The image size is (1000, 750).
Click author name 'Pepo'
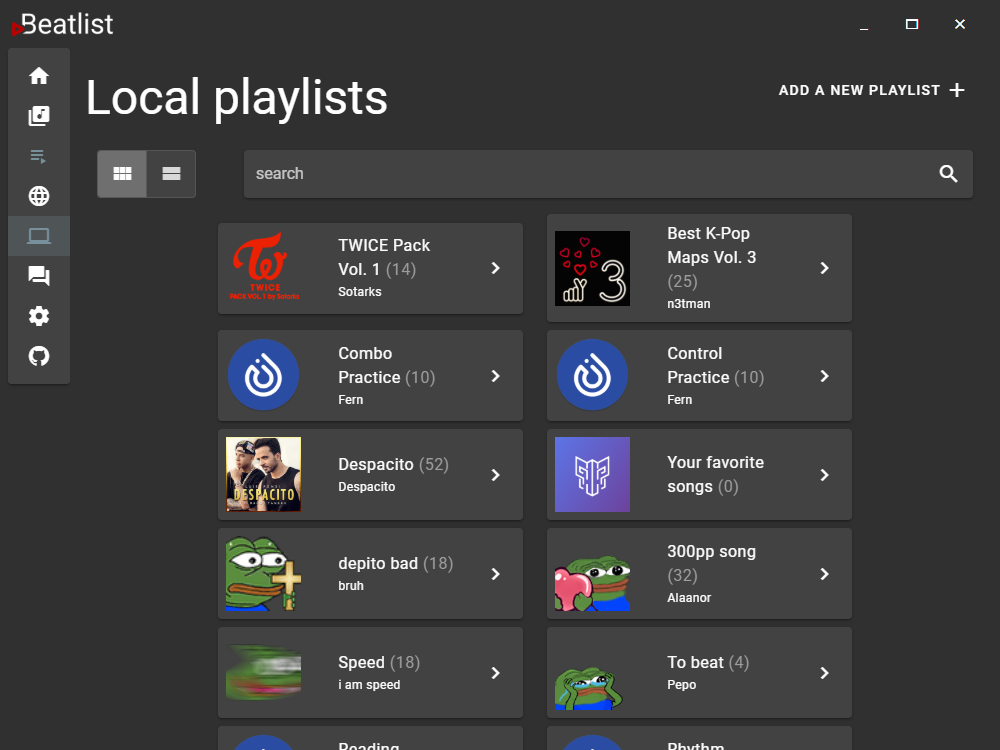click(x=682, y=684)
